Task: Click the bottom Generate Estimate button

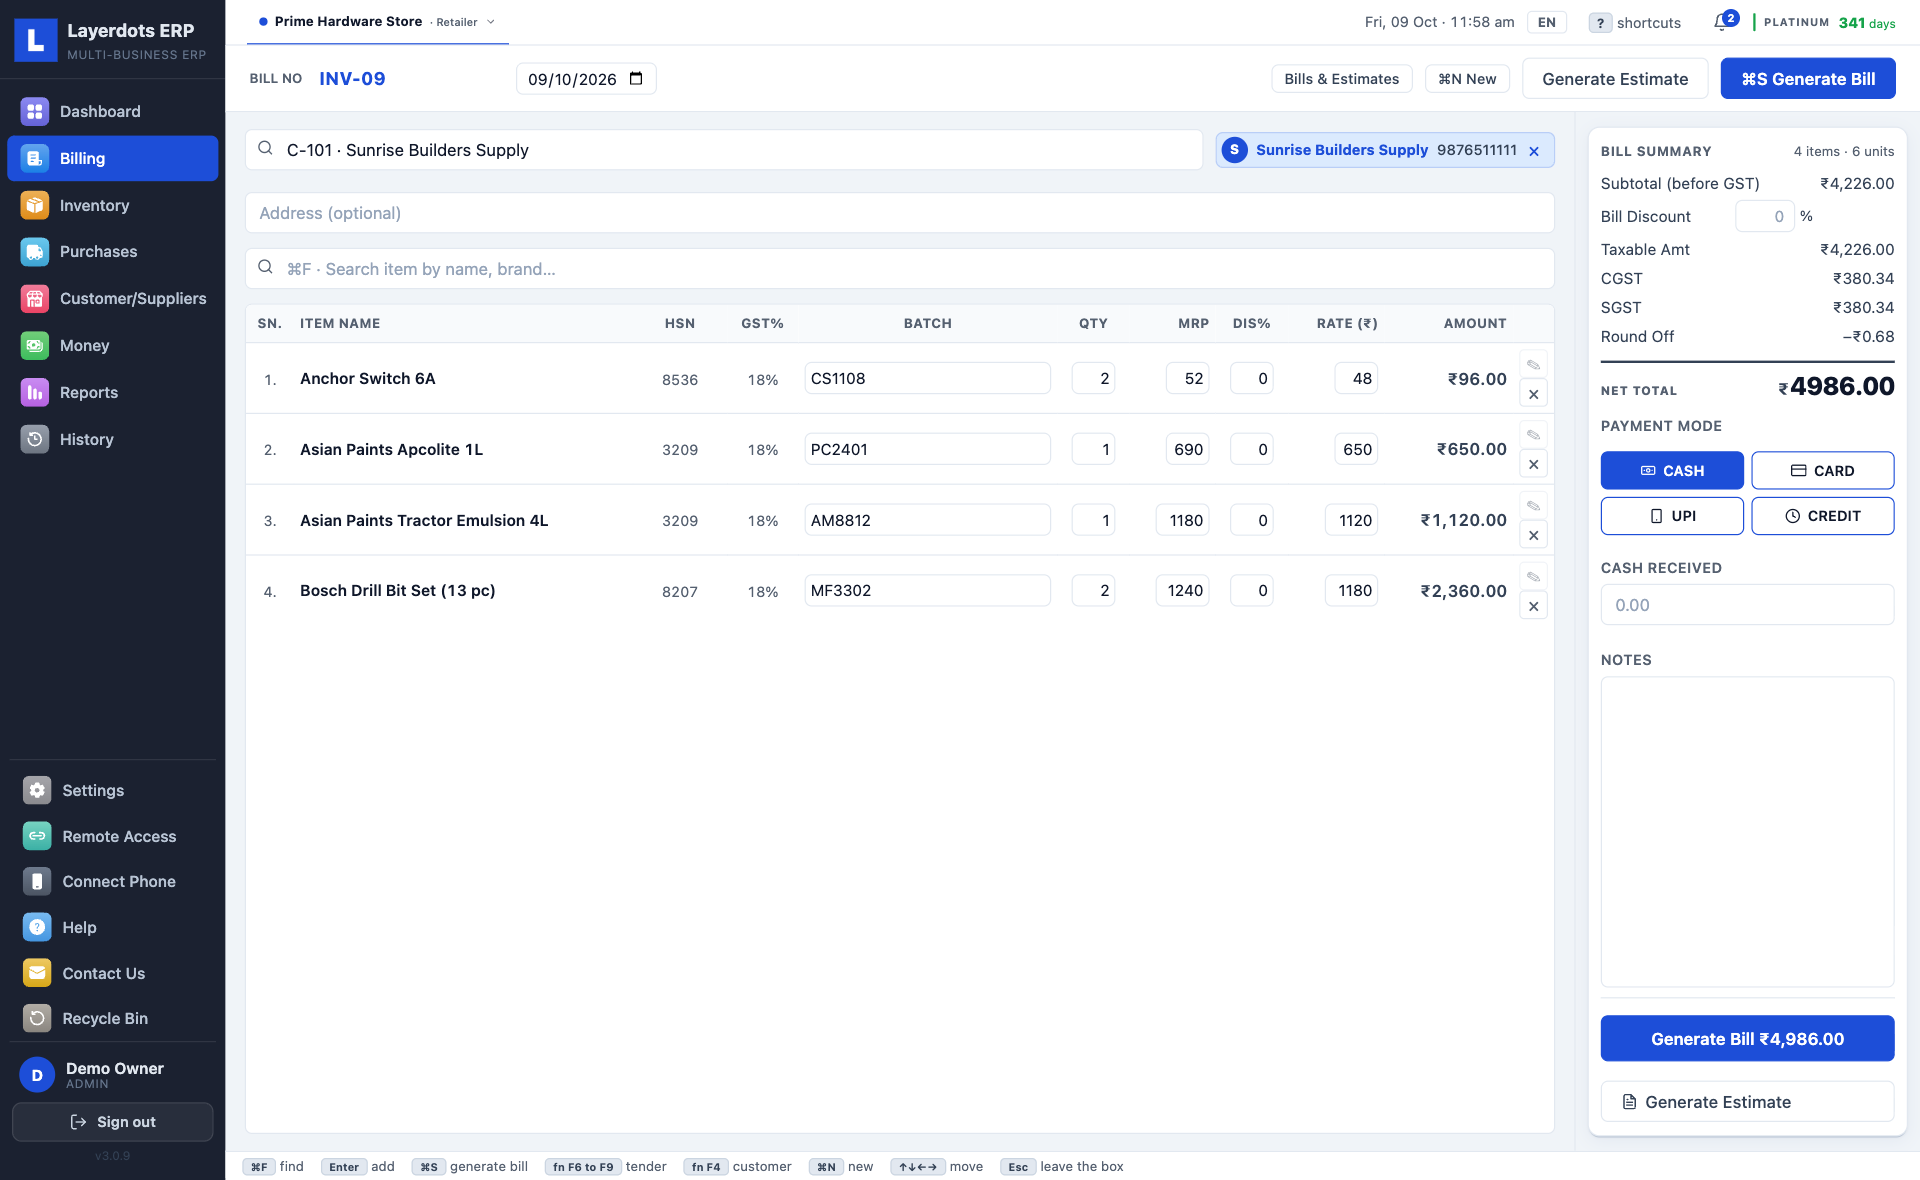Action: point(1747,1102)
